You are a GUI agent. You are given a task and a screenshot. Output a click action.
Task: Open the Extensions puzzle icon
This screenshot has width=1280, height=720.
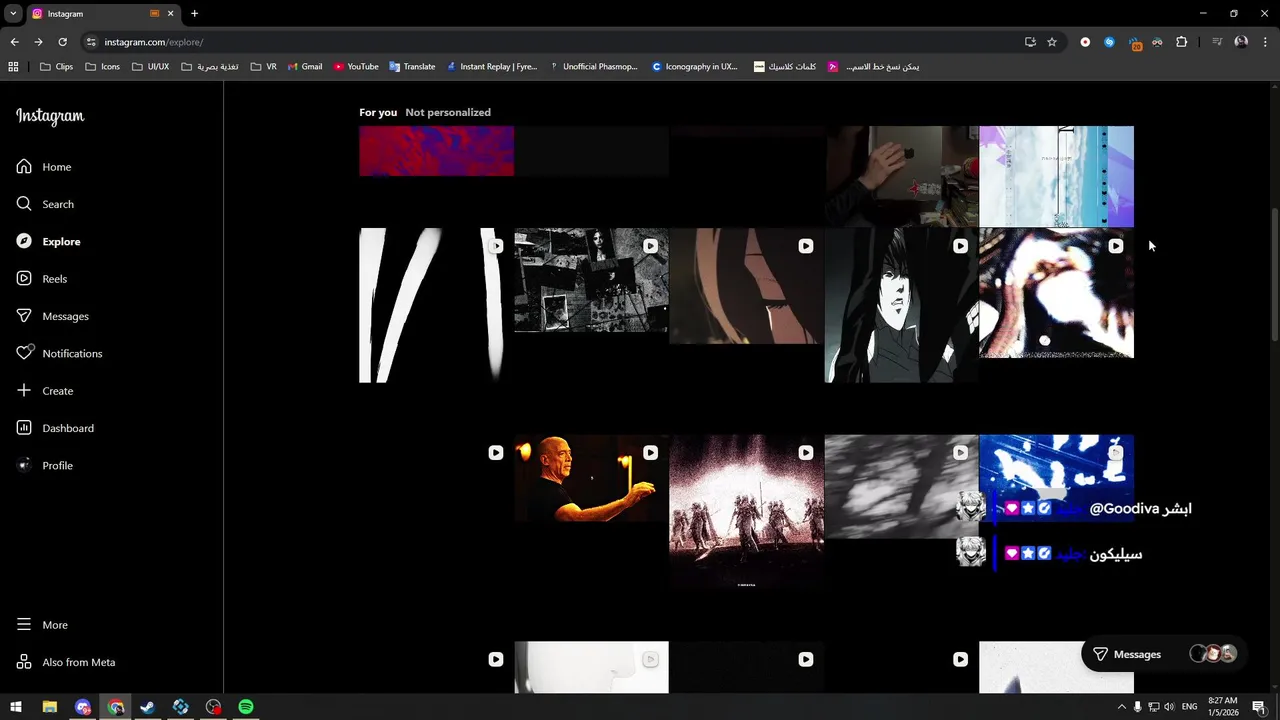tap(1182, 42)
